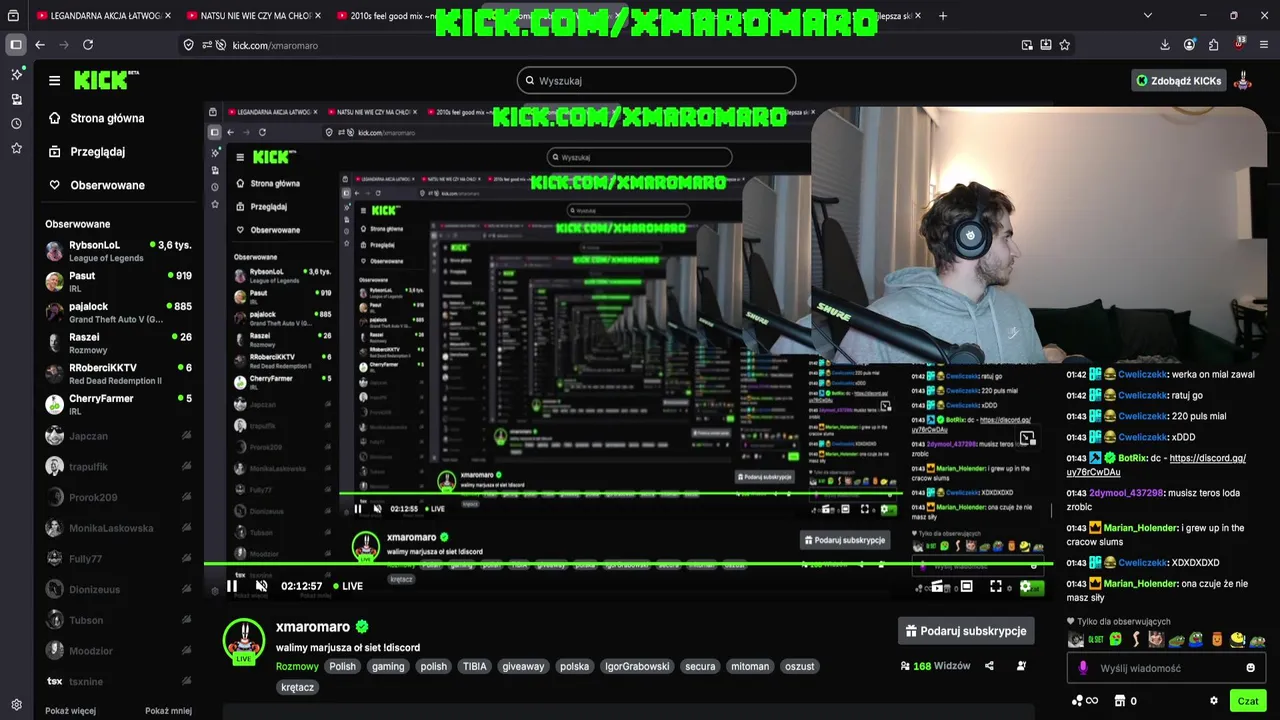Open a new browser tab
Viewport: 1280px width, 720px height.
(x=942, y=16)
